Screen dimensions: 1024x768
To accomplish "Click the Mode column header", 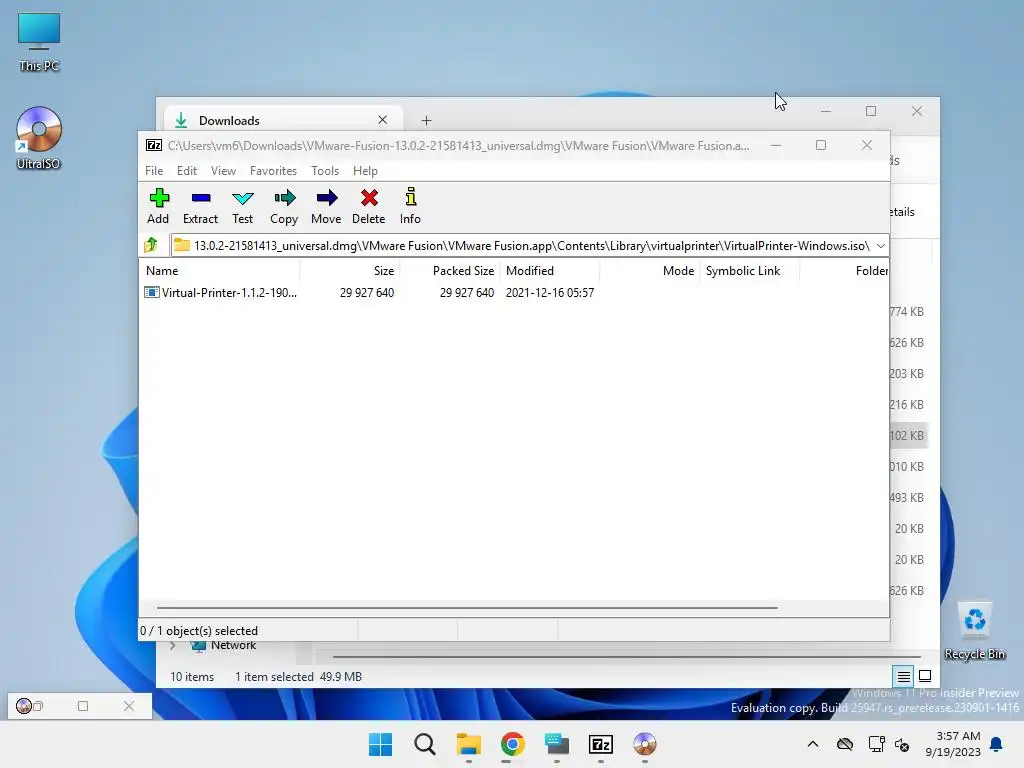I will 649,270.
